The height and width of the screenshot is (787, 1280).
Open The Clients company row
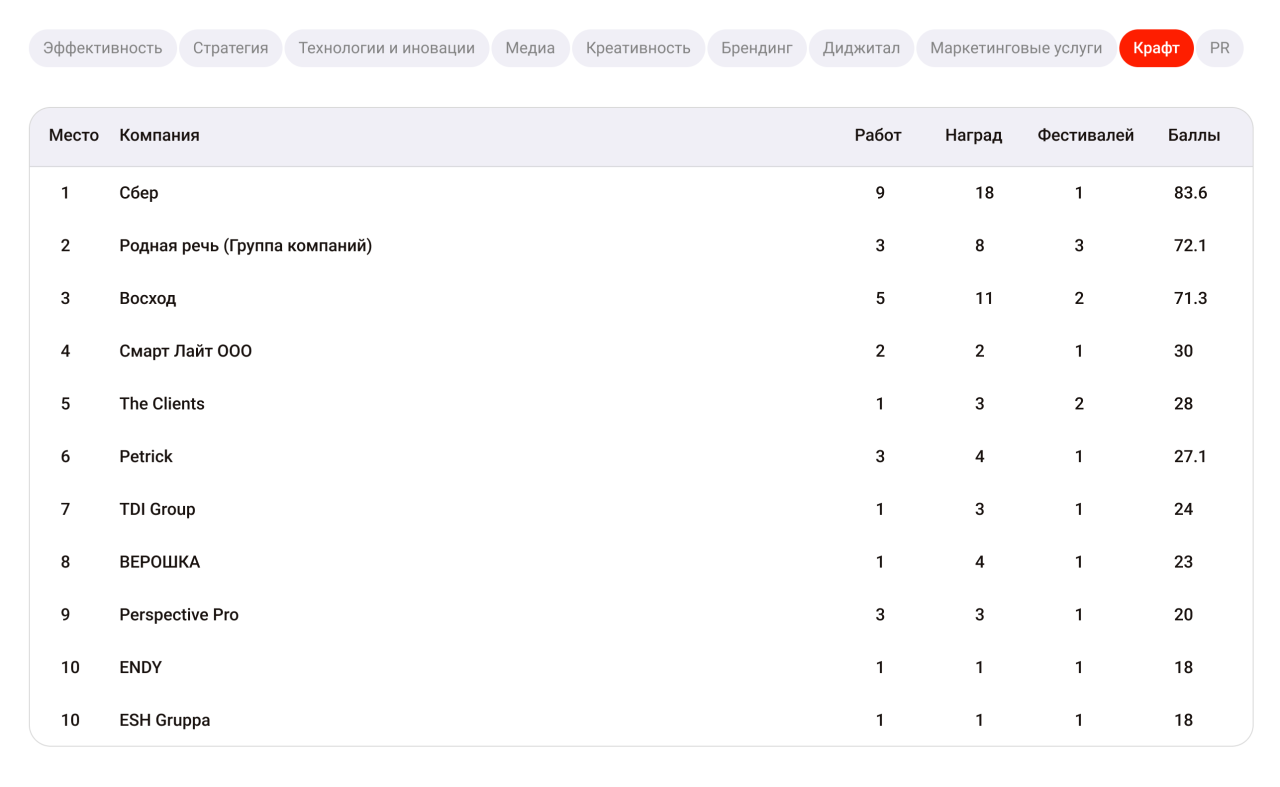(162, 404)
